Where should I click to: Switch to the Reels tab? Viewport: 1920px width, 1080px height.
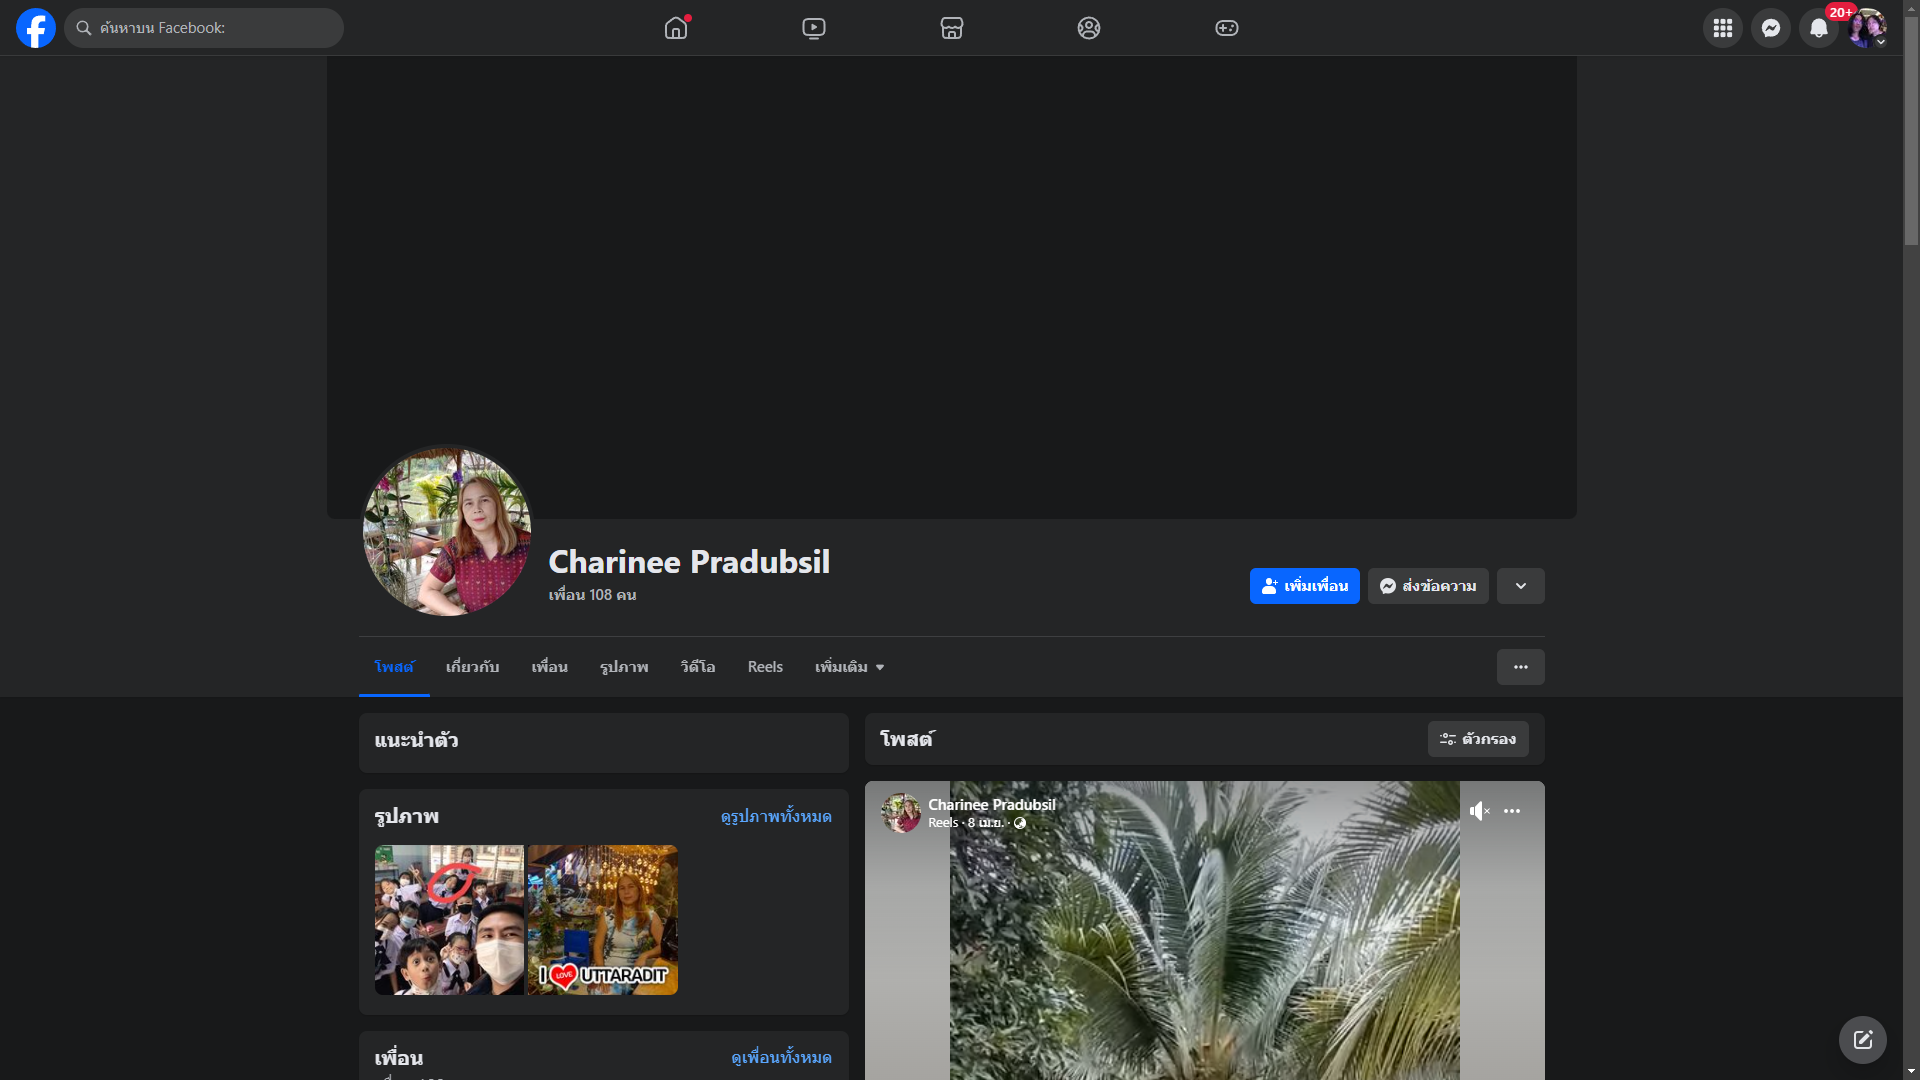click(765, 667)
